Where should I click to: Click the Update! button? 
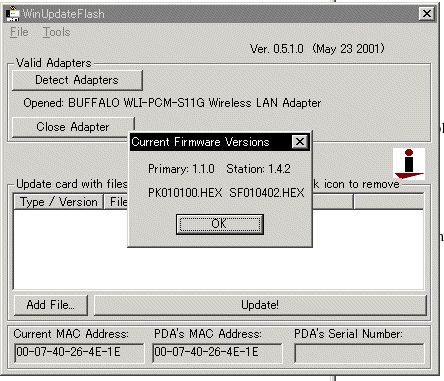[260, 305]
